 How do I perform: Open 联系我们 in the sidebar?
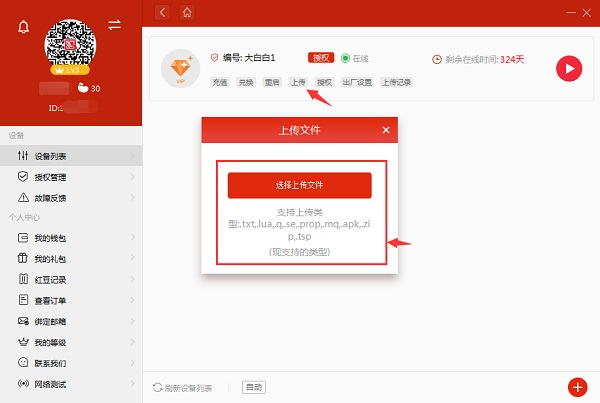tap(71, 363)
